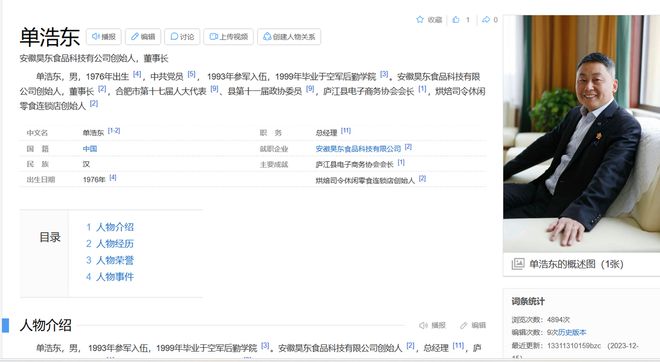Click the 播报 speaker button beside title
Viewport: 660px width, 362px height.
click(104, 37)
